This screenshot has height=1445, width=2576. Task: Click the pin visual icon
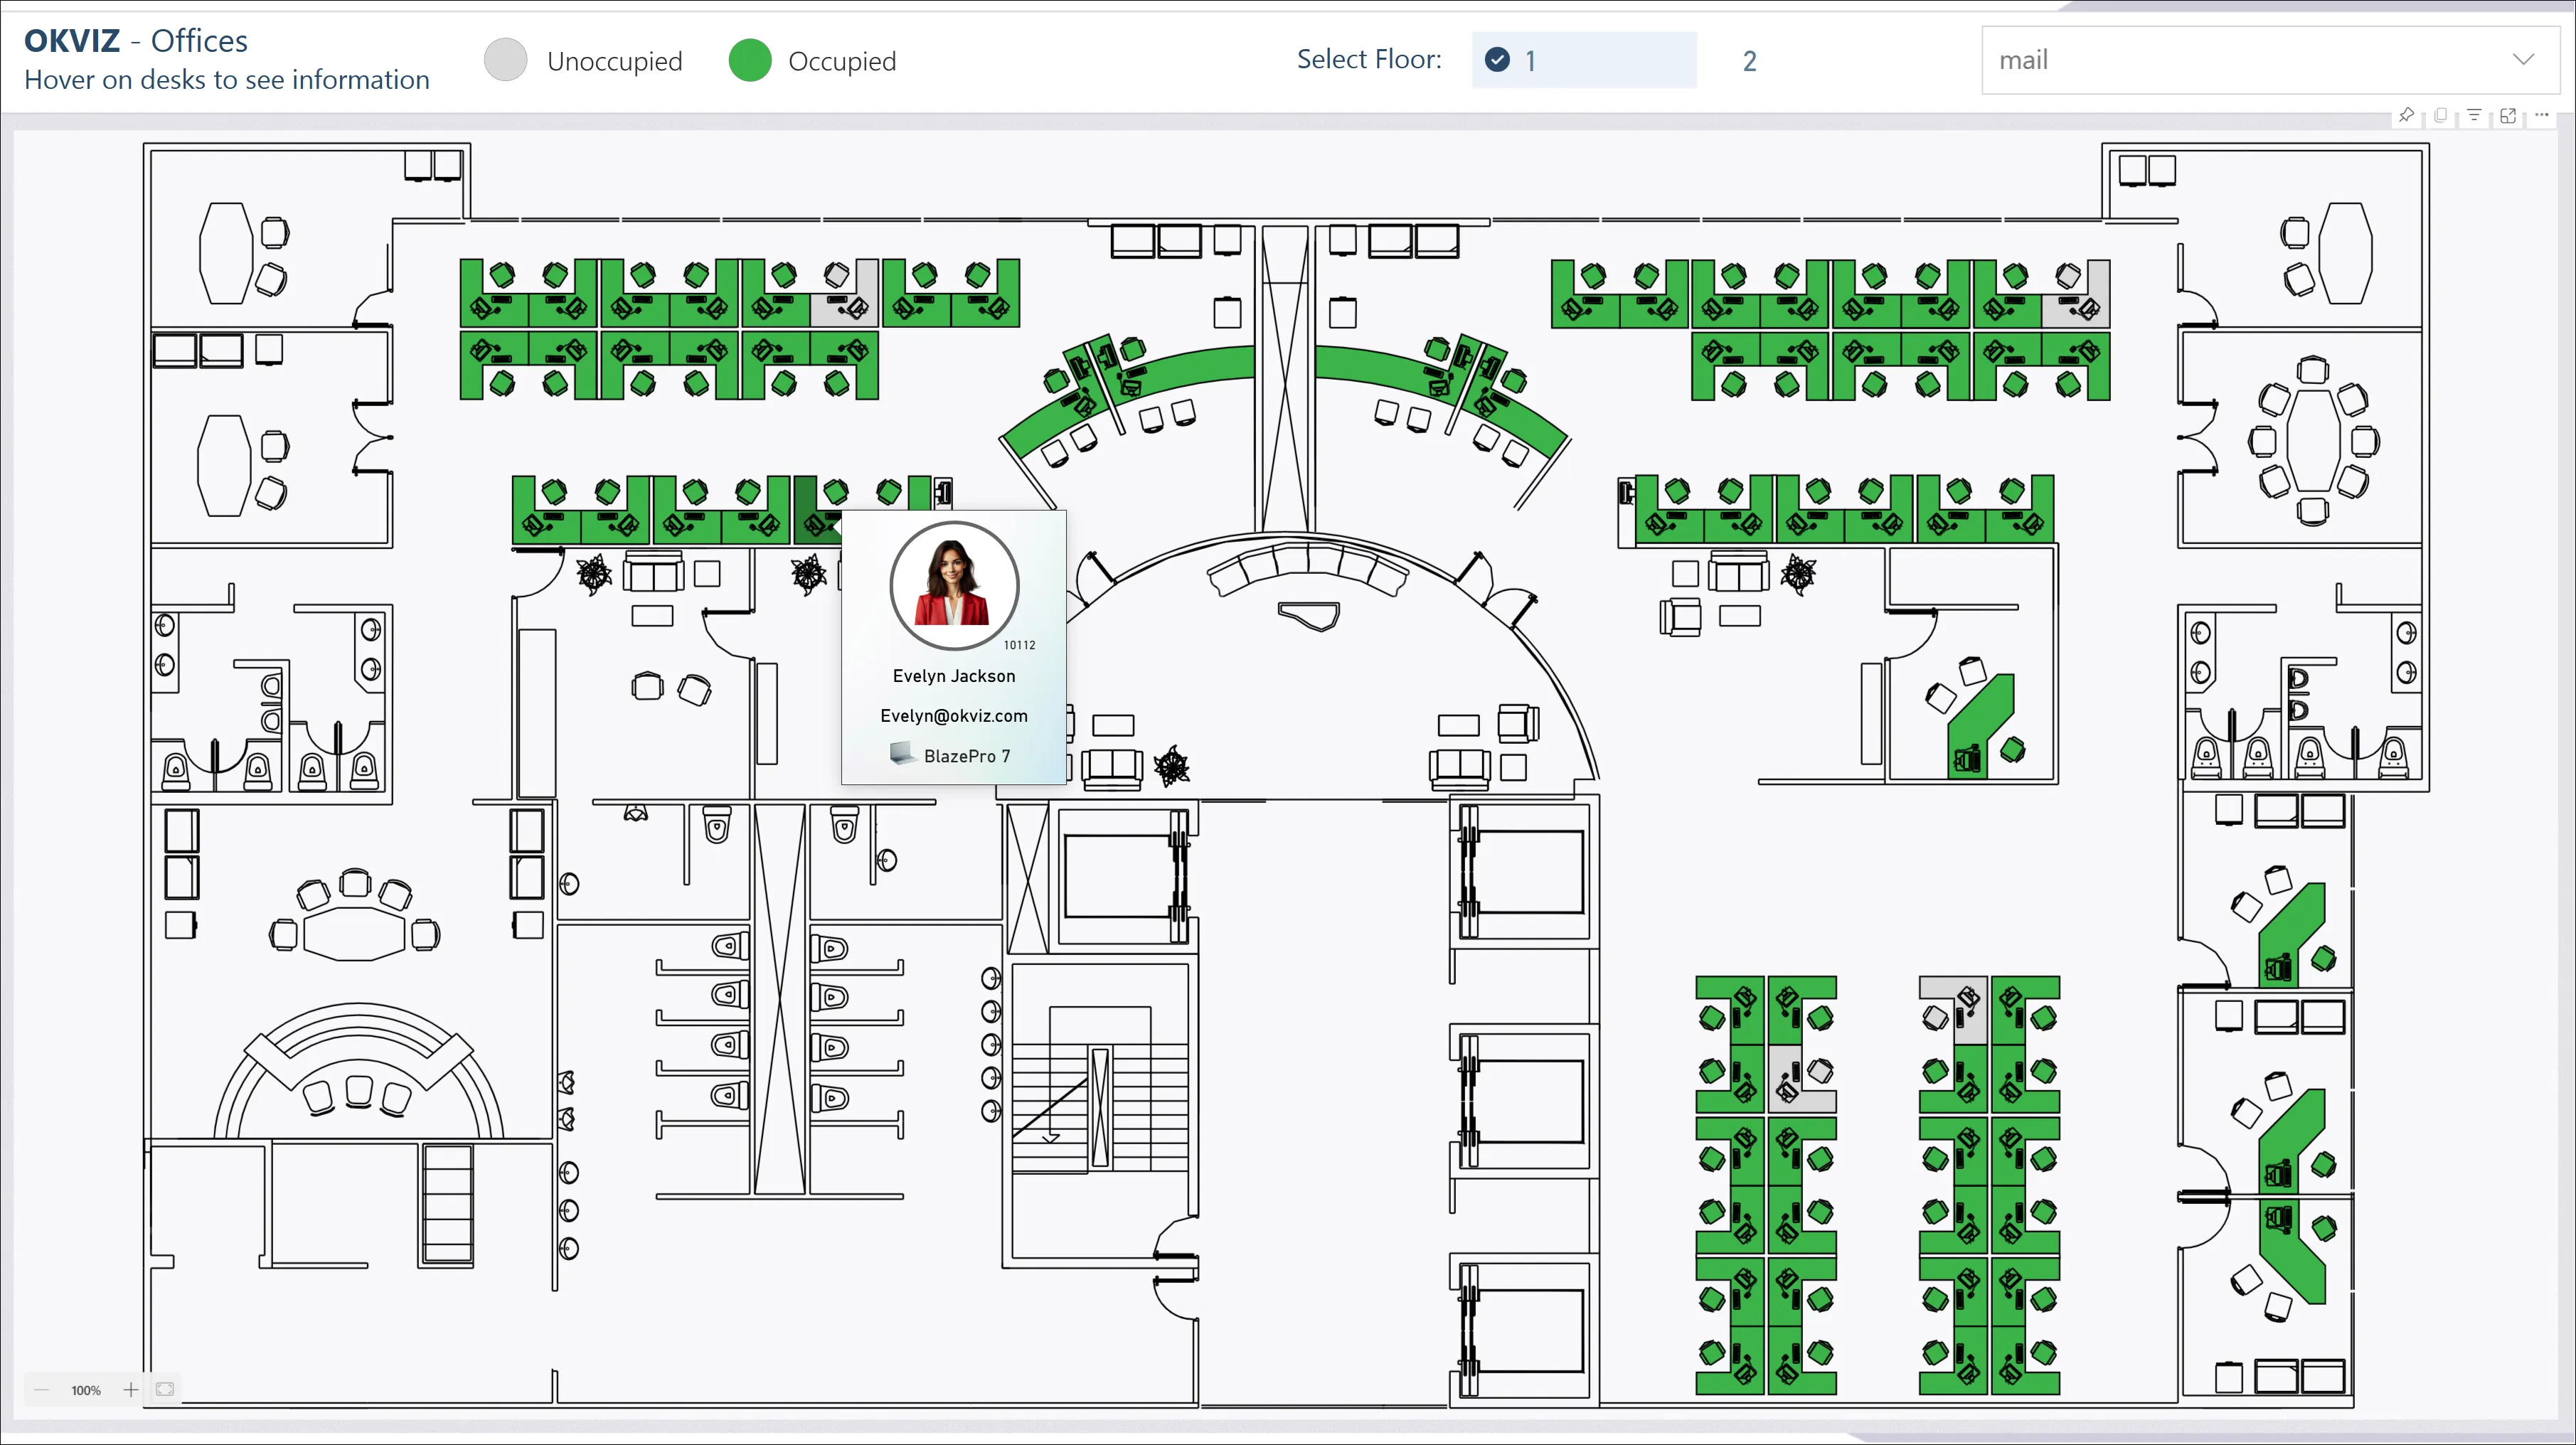tap(2406, 115)
